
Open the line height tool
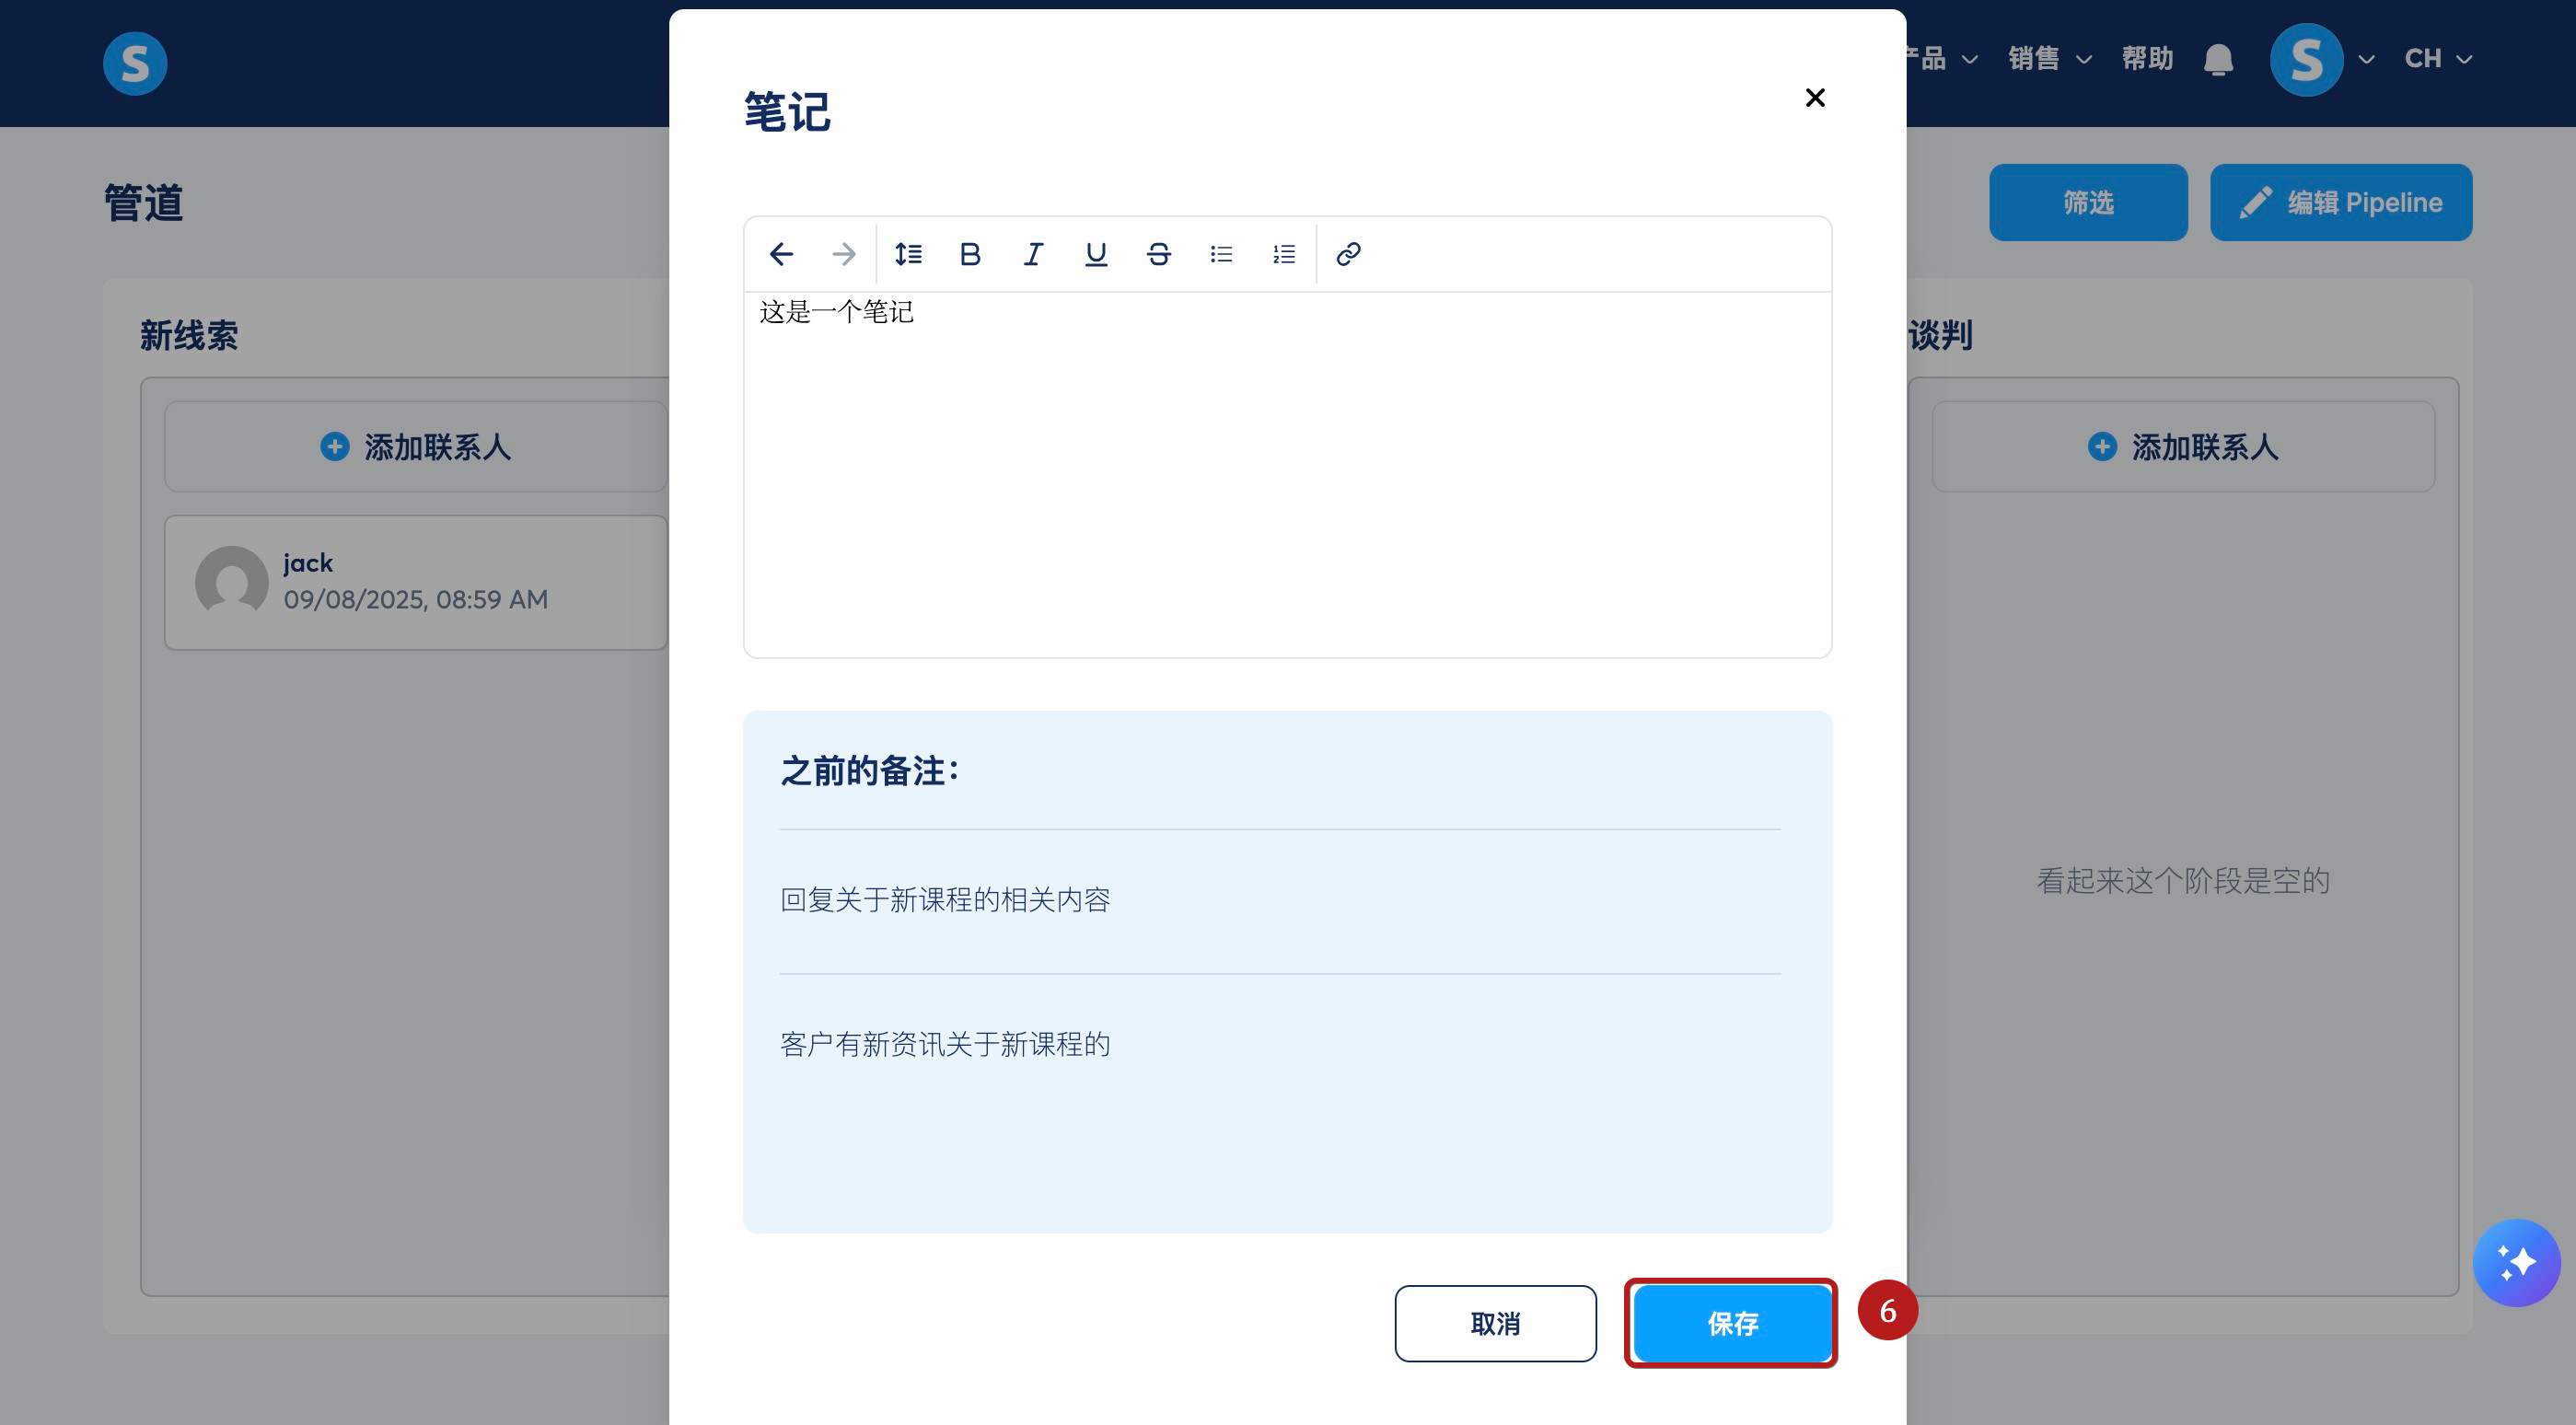pos(908,254)
